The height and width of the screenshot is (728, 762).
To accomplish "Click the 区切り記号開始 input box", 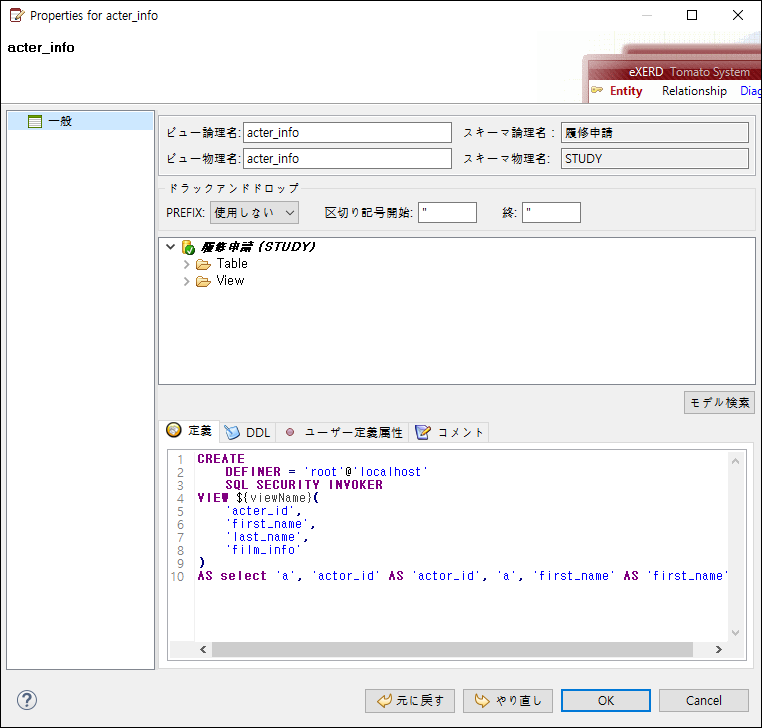I will pyautogui.click(x=447, y=212).
